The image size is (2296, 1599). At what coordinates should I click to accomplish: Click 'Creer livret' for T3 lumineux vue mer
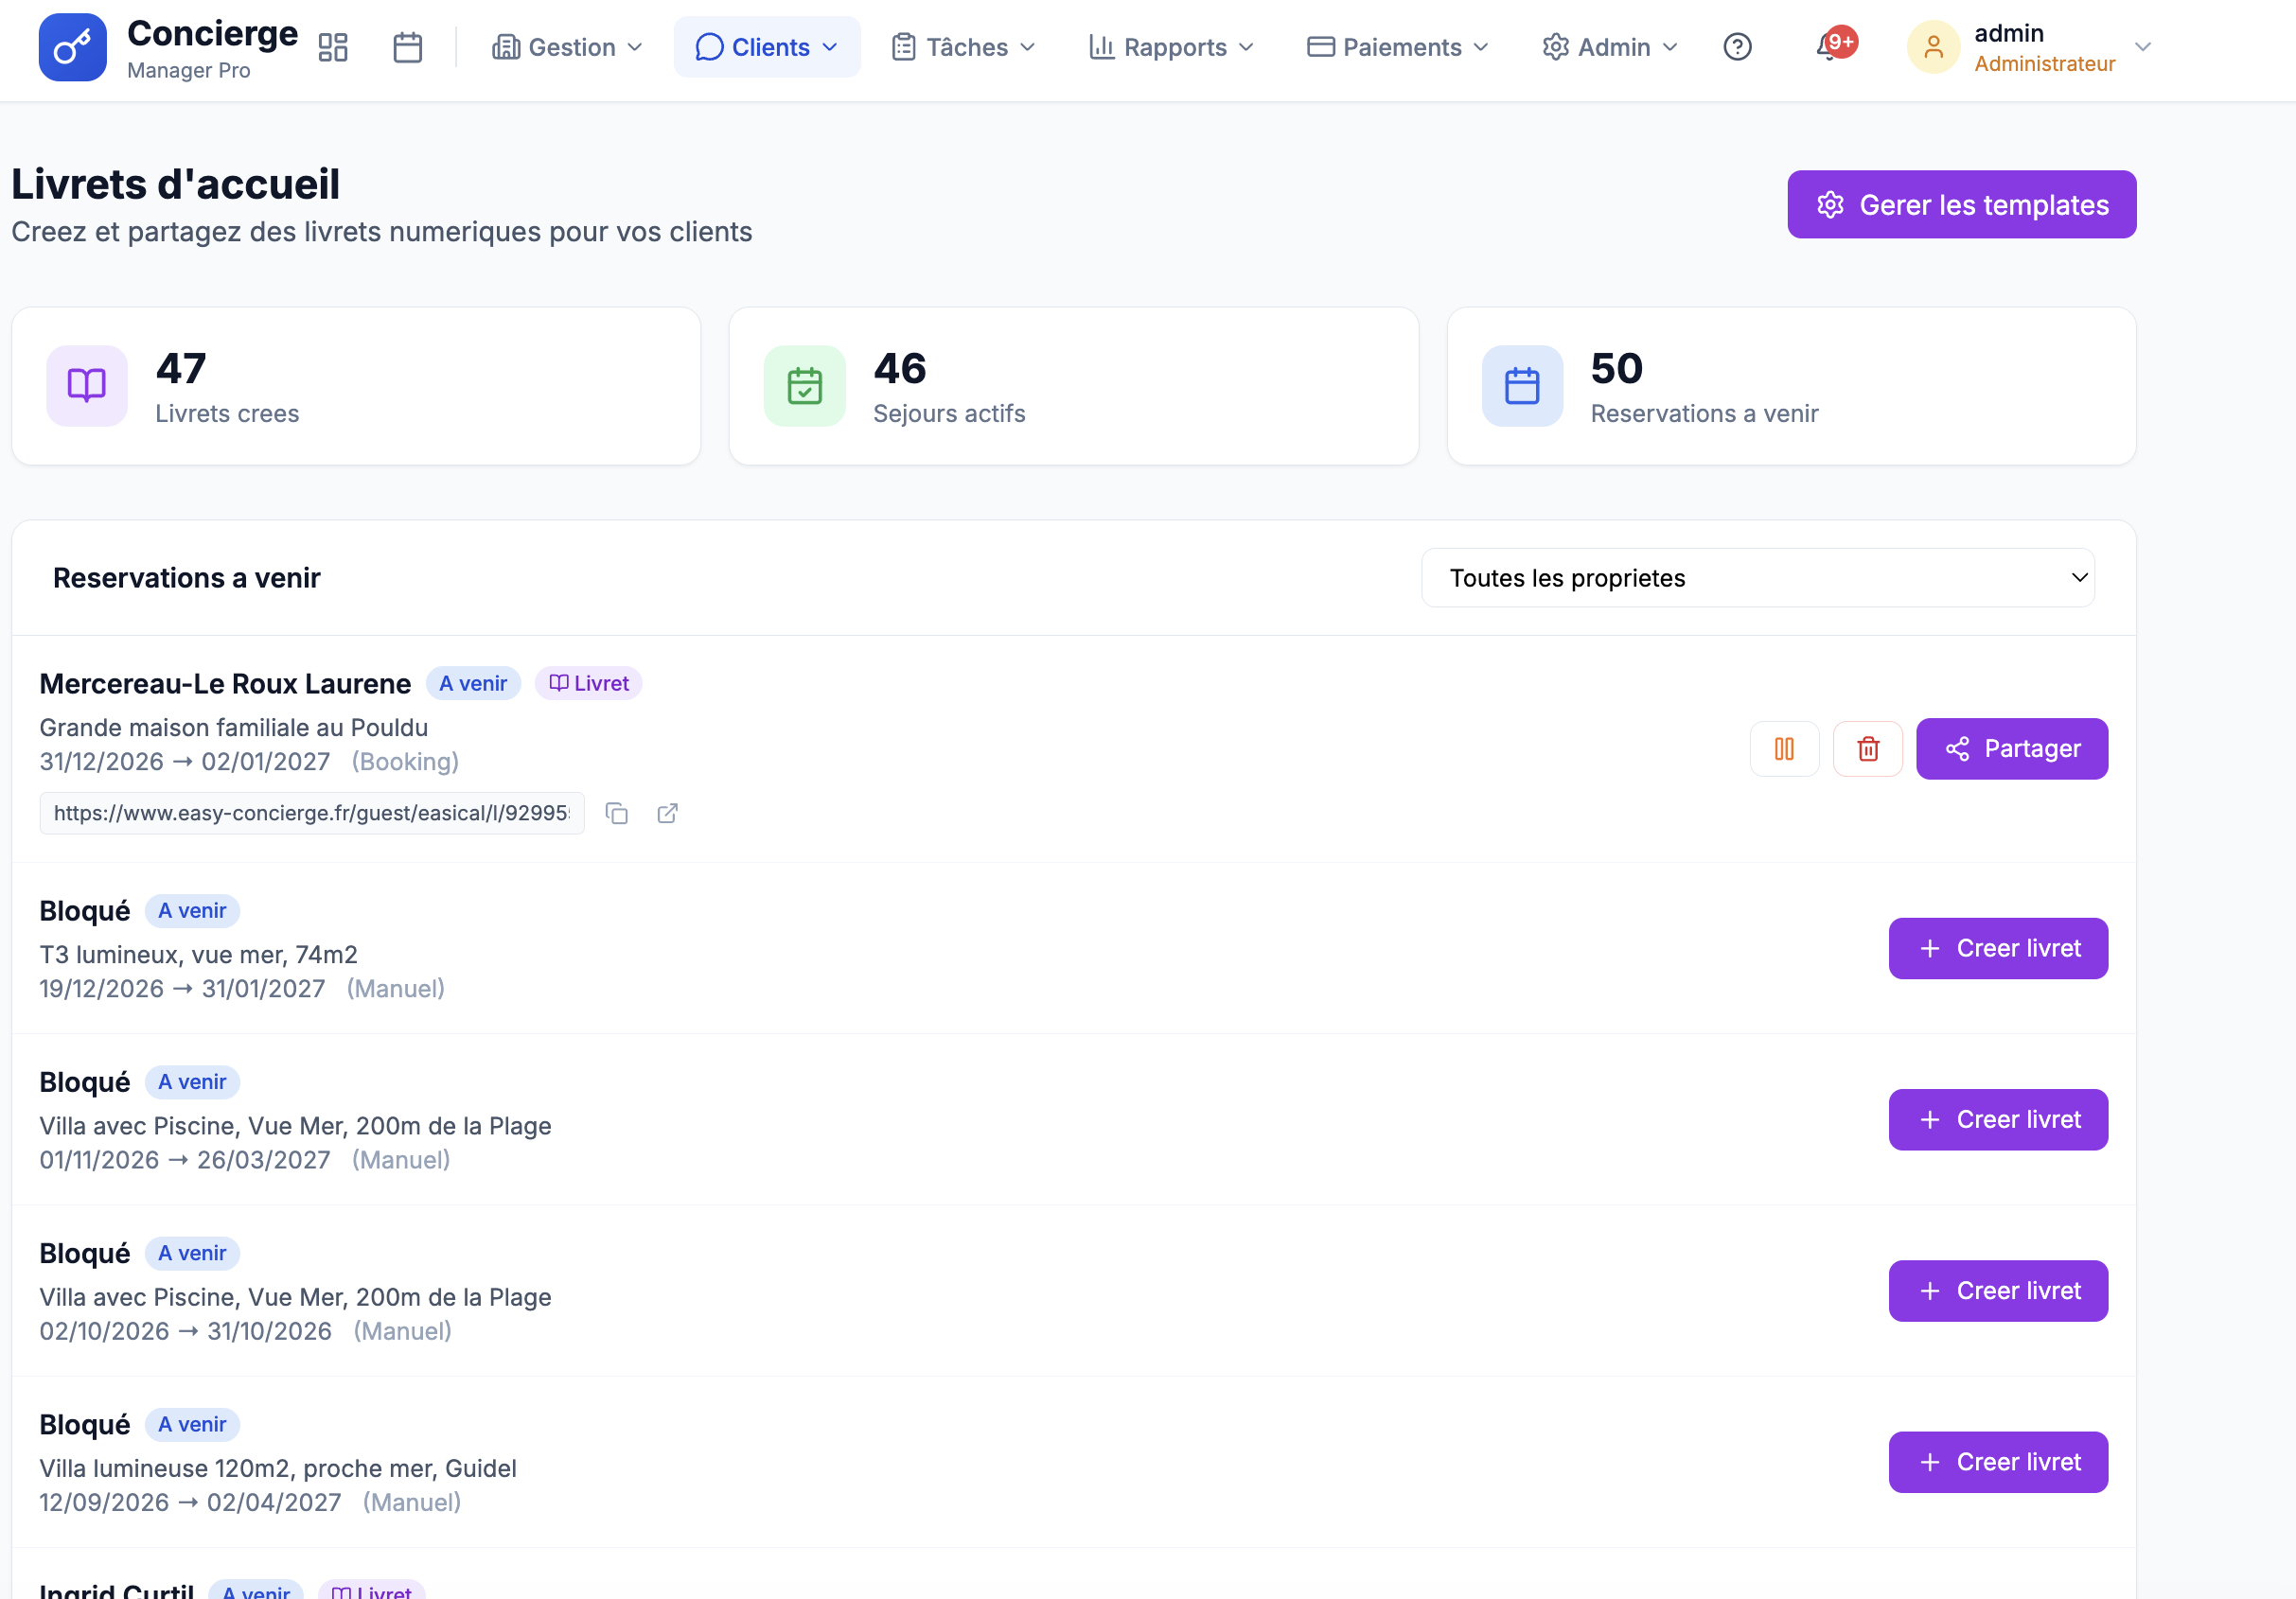click(1997, 948)
